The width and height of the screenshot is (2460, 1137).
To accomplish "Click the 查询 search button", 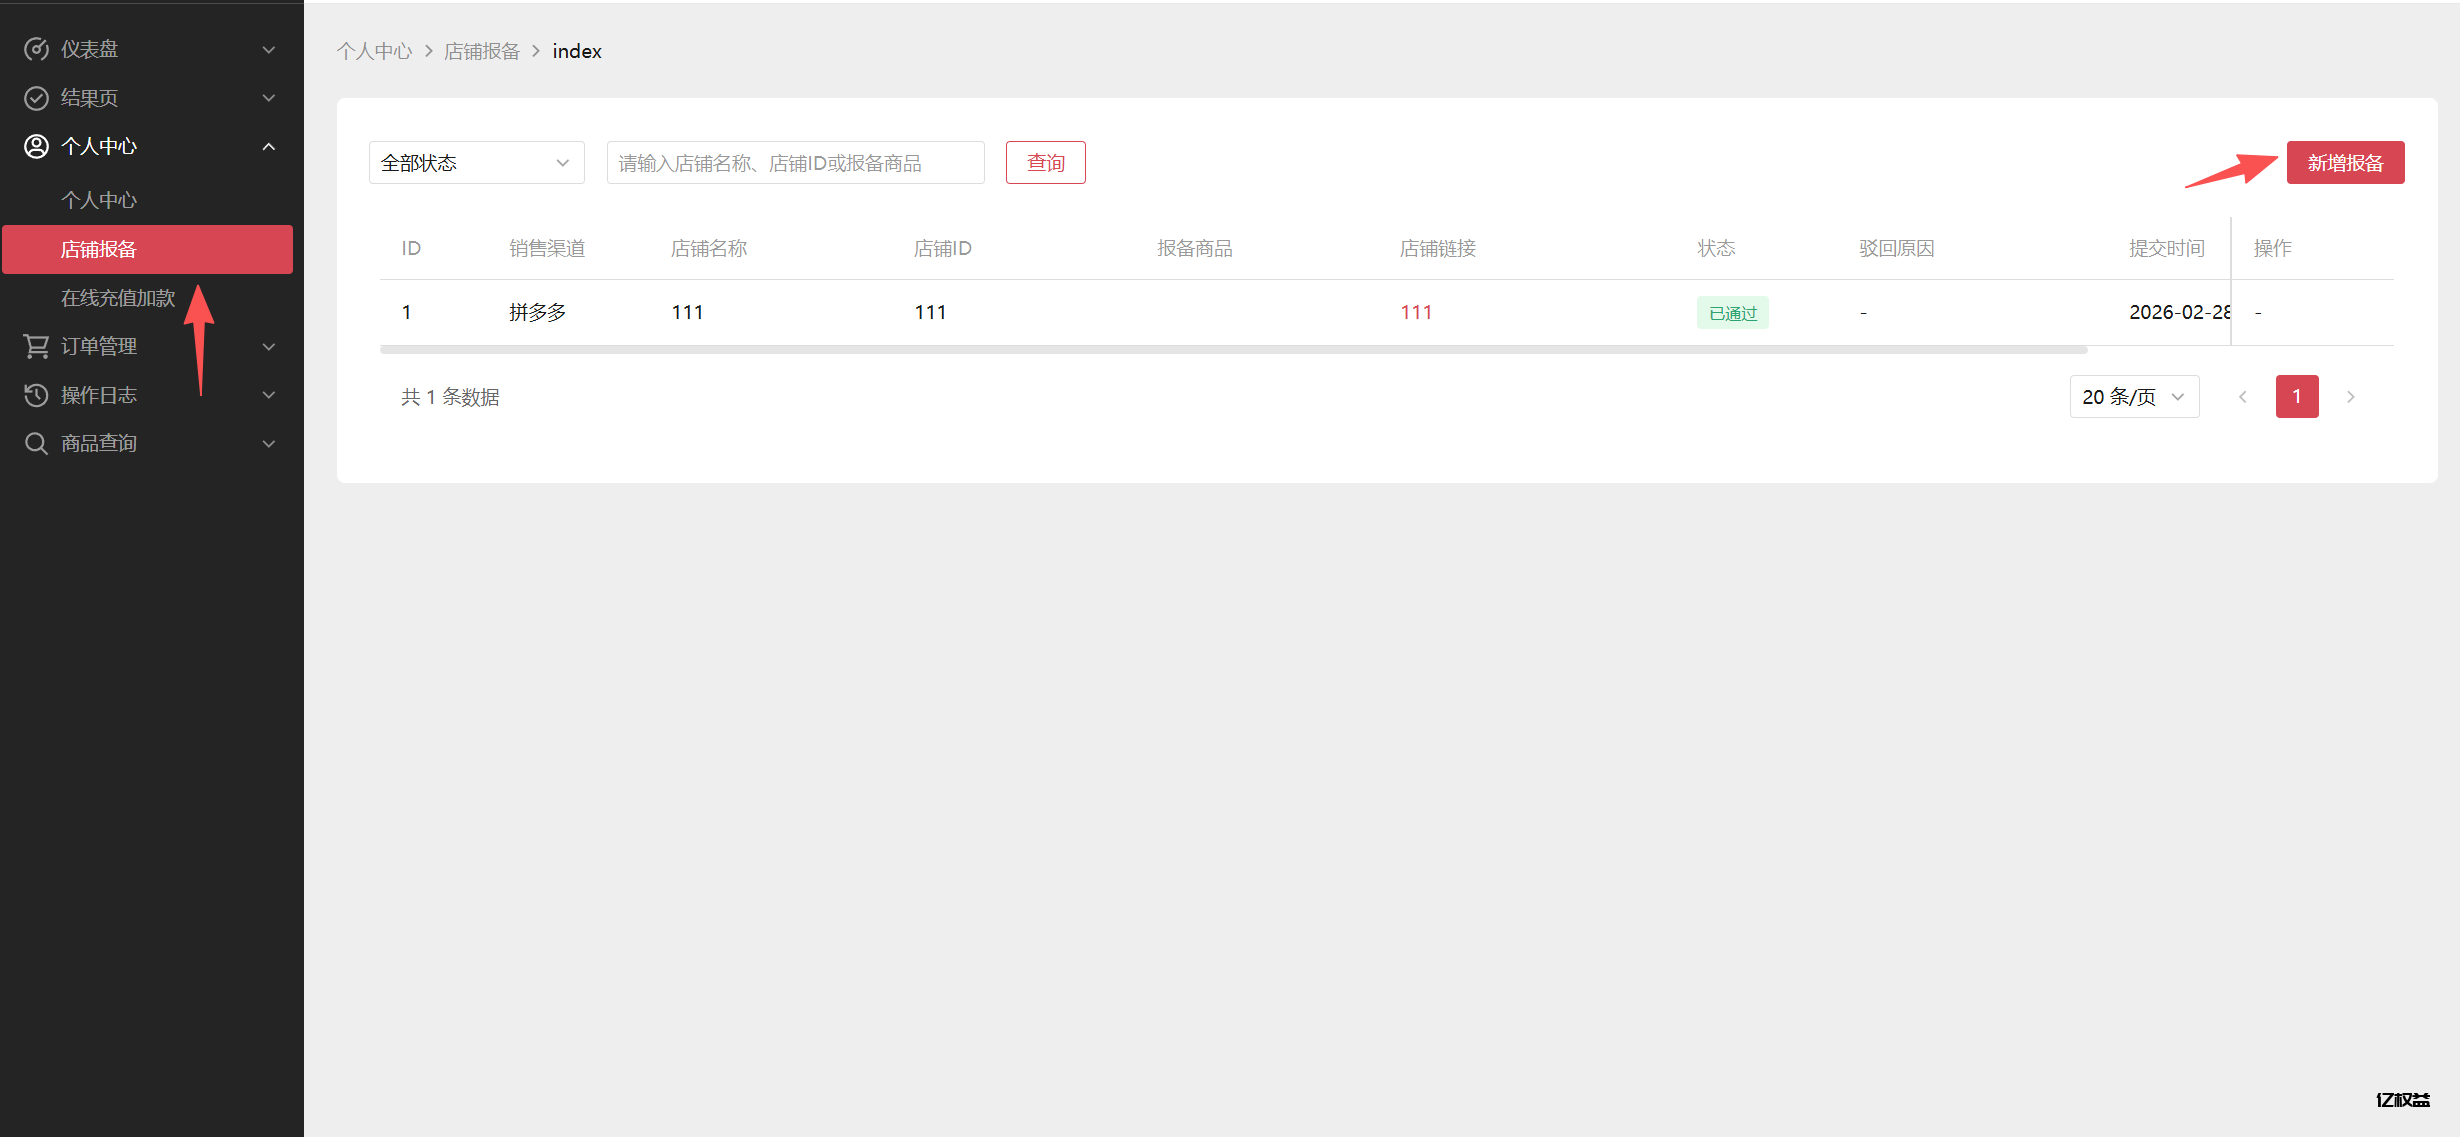I will click(1045, 163).
